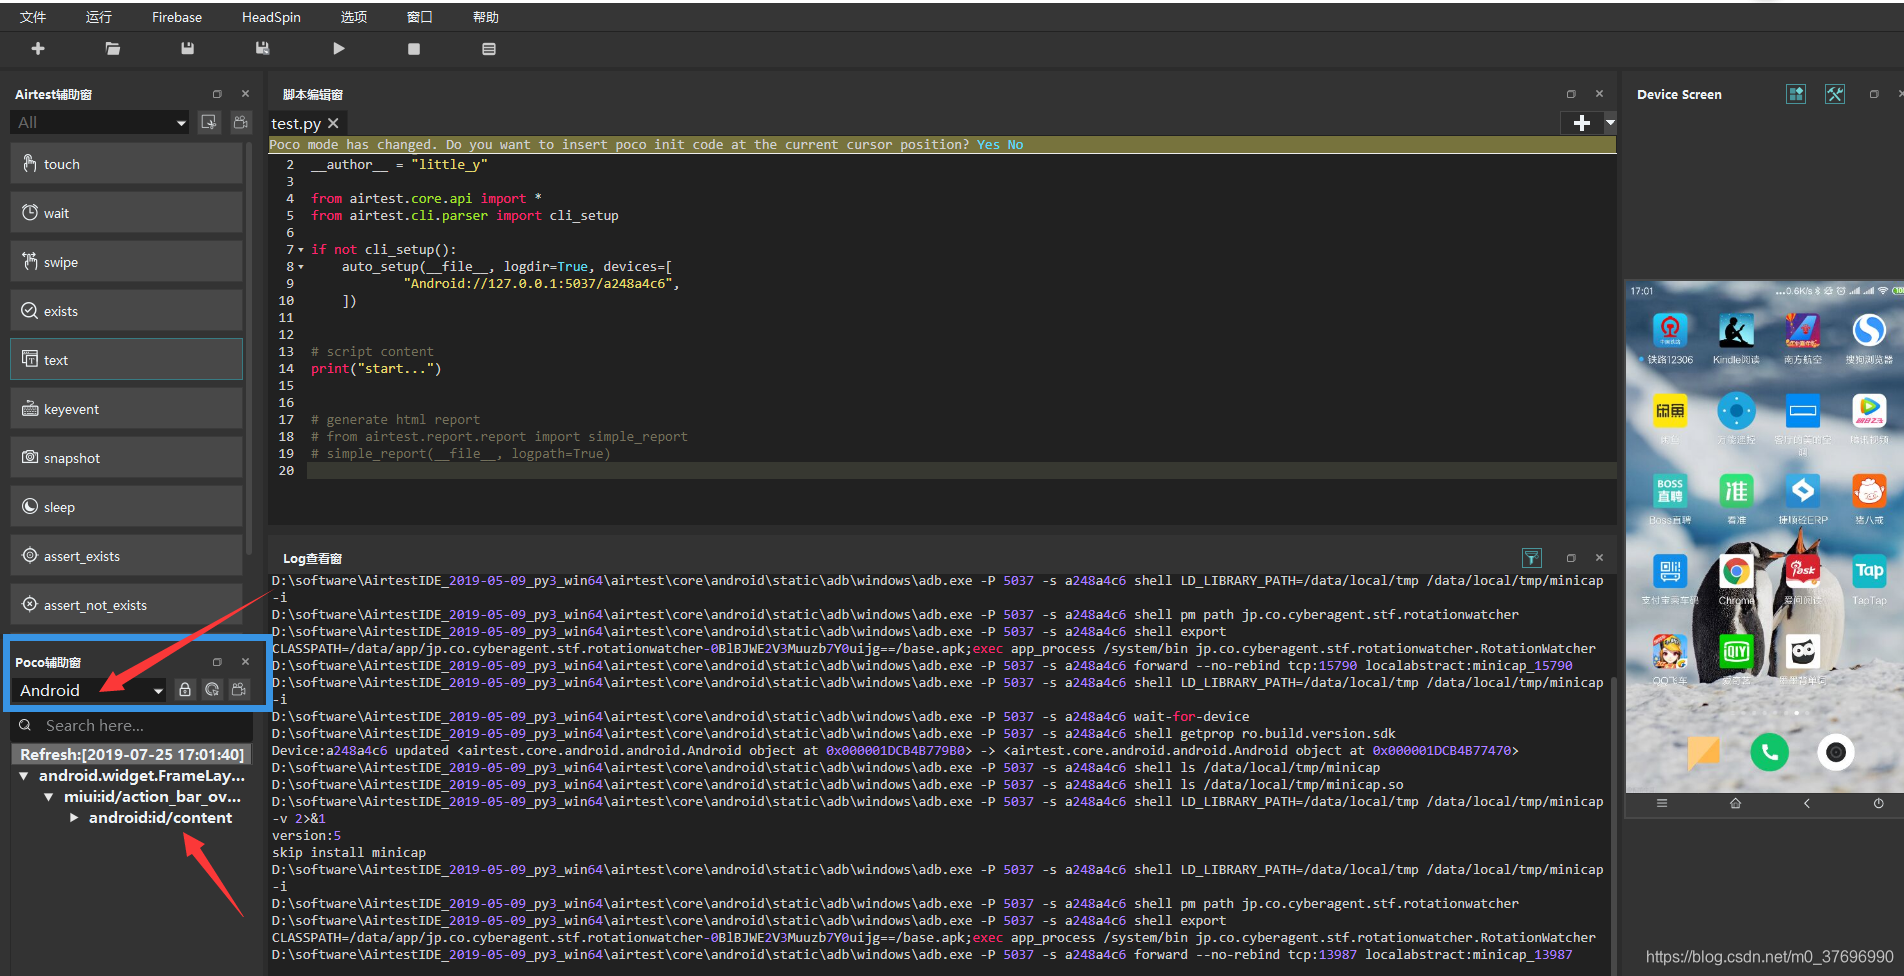
Task: Click the swipe command button
Action: pos(127,262)
